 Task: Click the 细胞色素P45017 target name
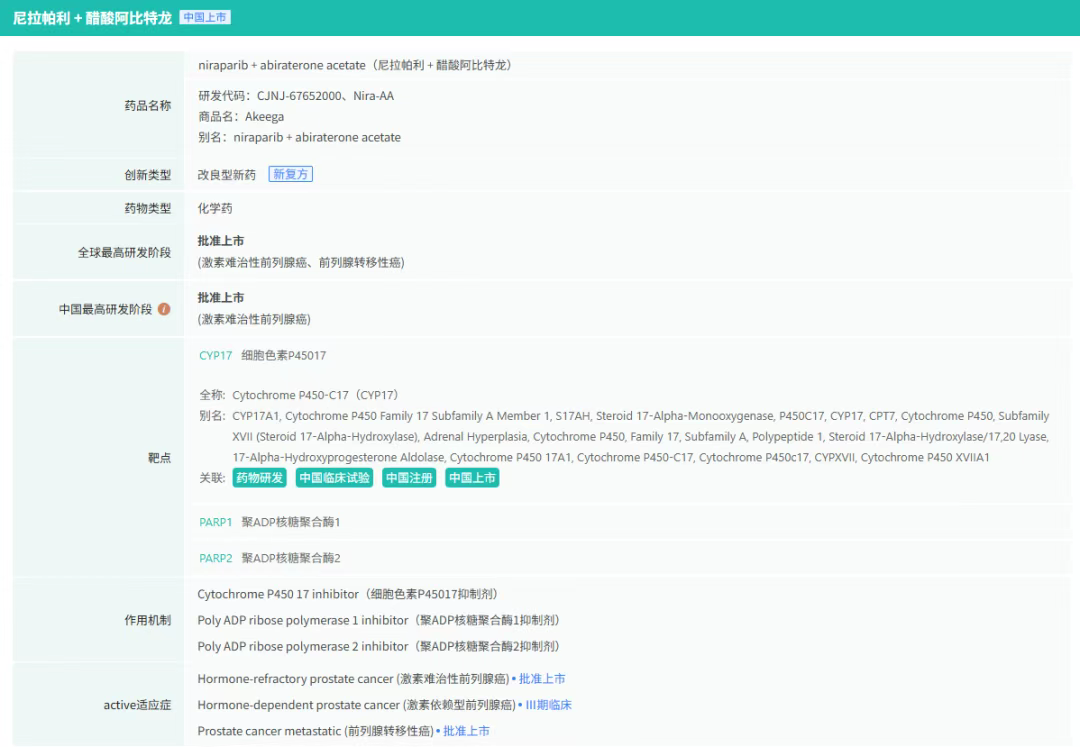(283, 355)
